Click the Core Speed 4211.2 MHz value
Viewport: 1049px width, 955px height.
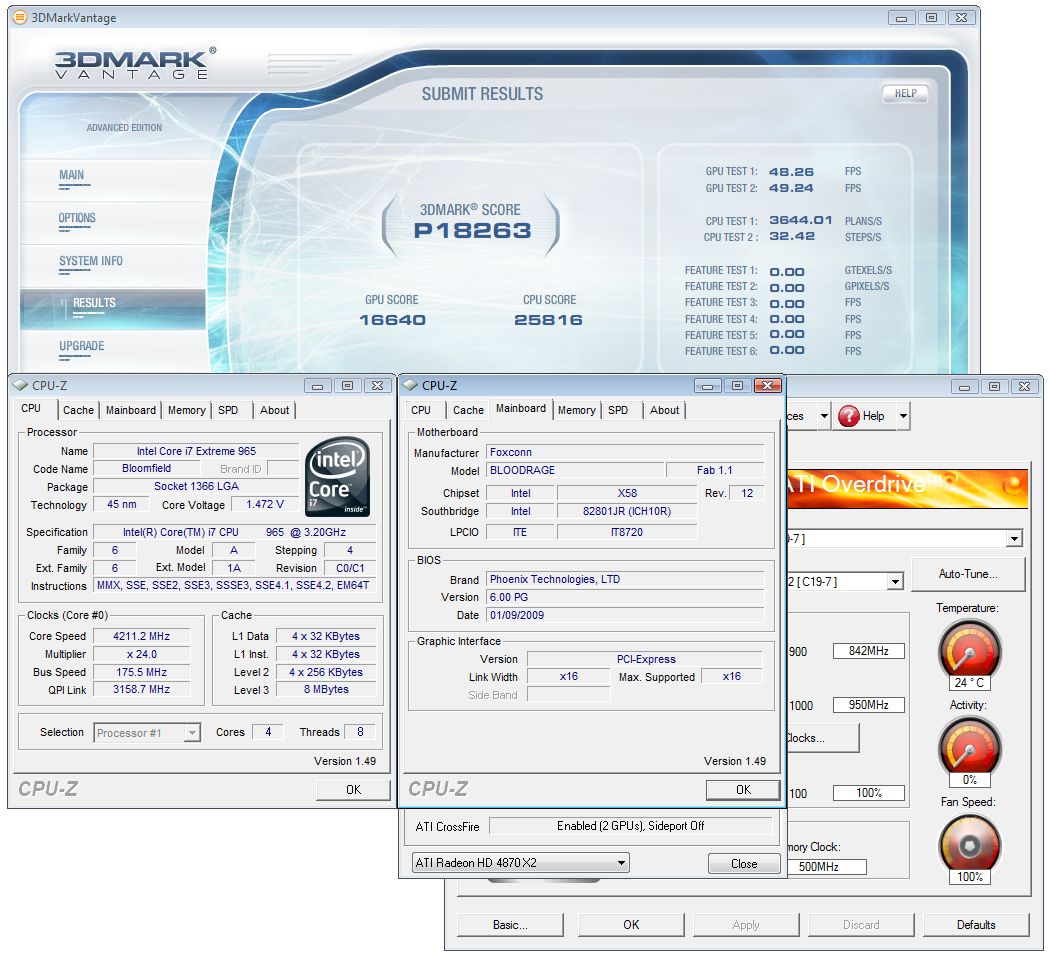tap(141, 636)
